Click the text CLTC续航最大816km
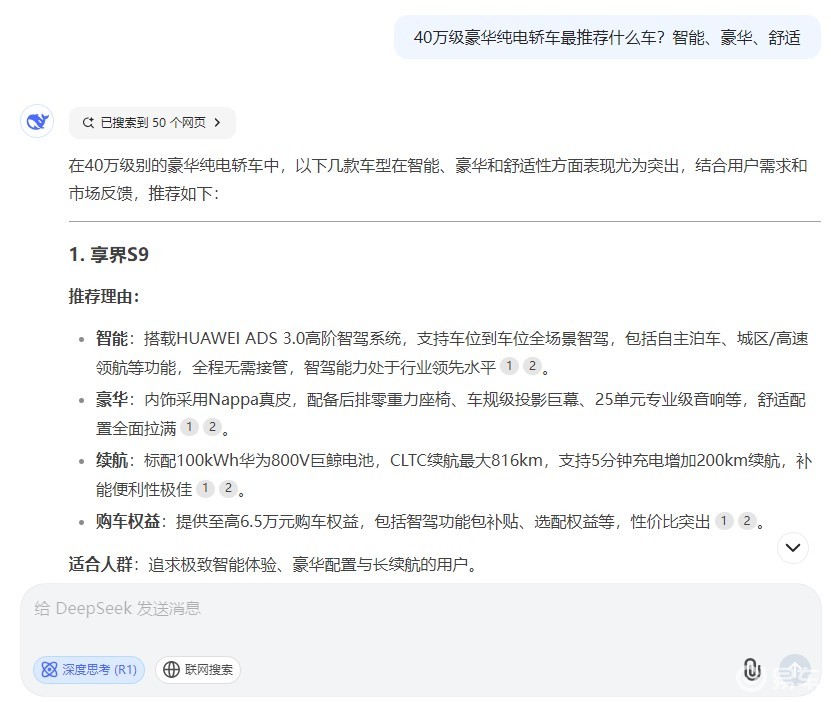This screenshot has height=702, width=831. point(466,460)
